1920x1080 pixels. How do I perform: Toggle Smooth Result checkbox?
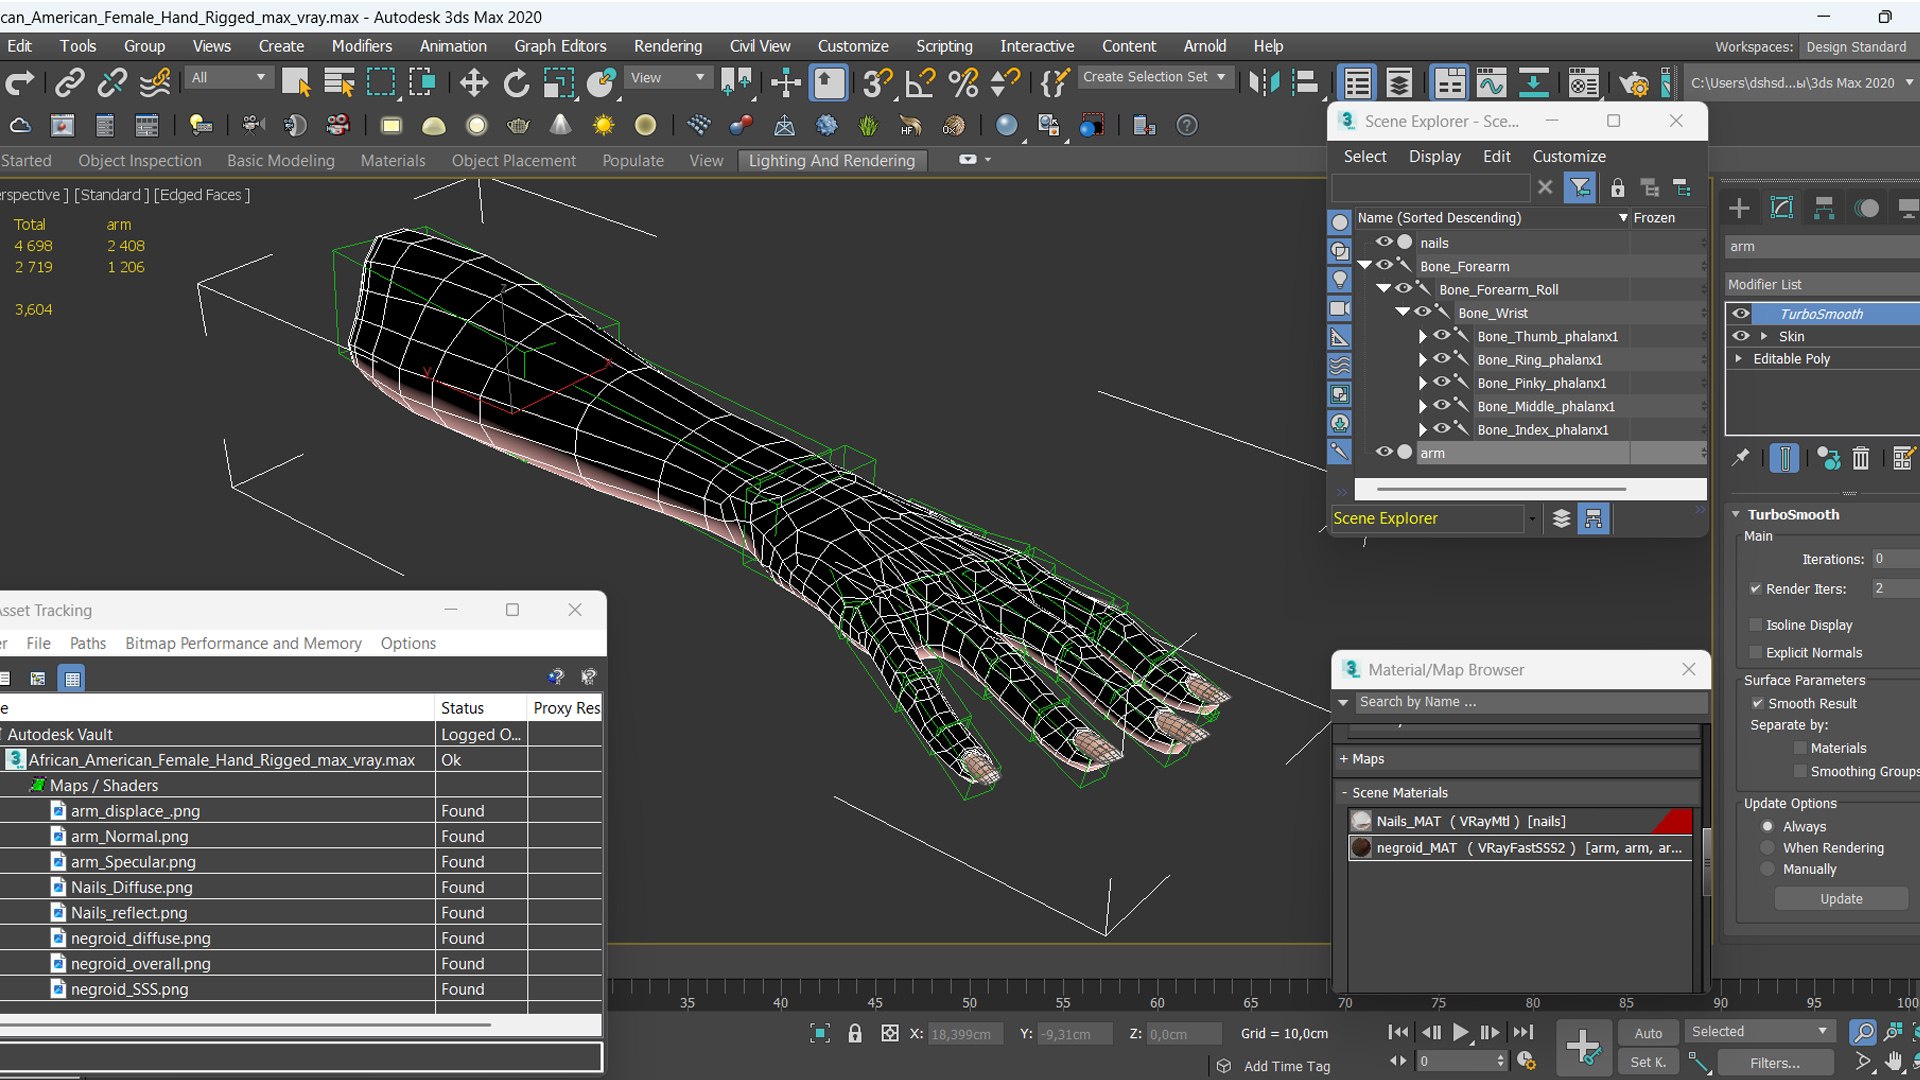[1757, 704]
